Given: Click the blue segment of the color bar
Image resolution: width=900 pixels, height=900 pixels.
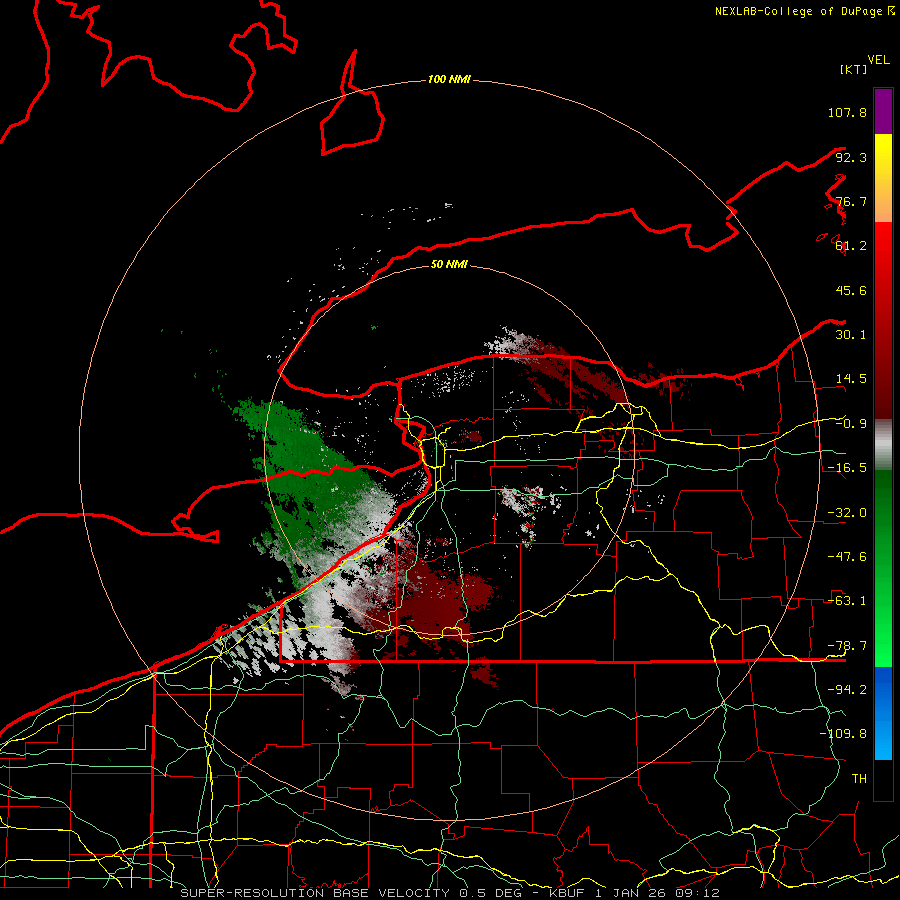Looking at the screenshot, I should pos(883,713).
